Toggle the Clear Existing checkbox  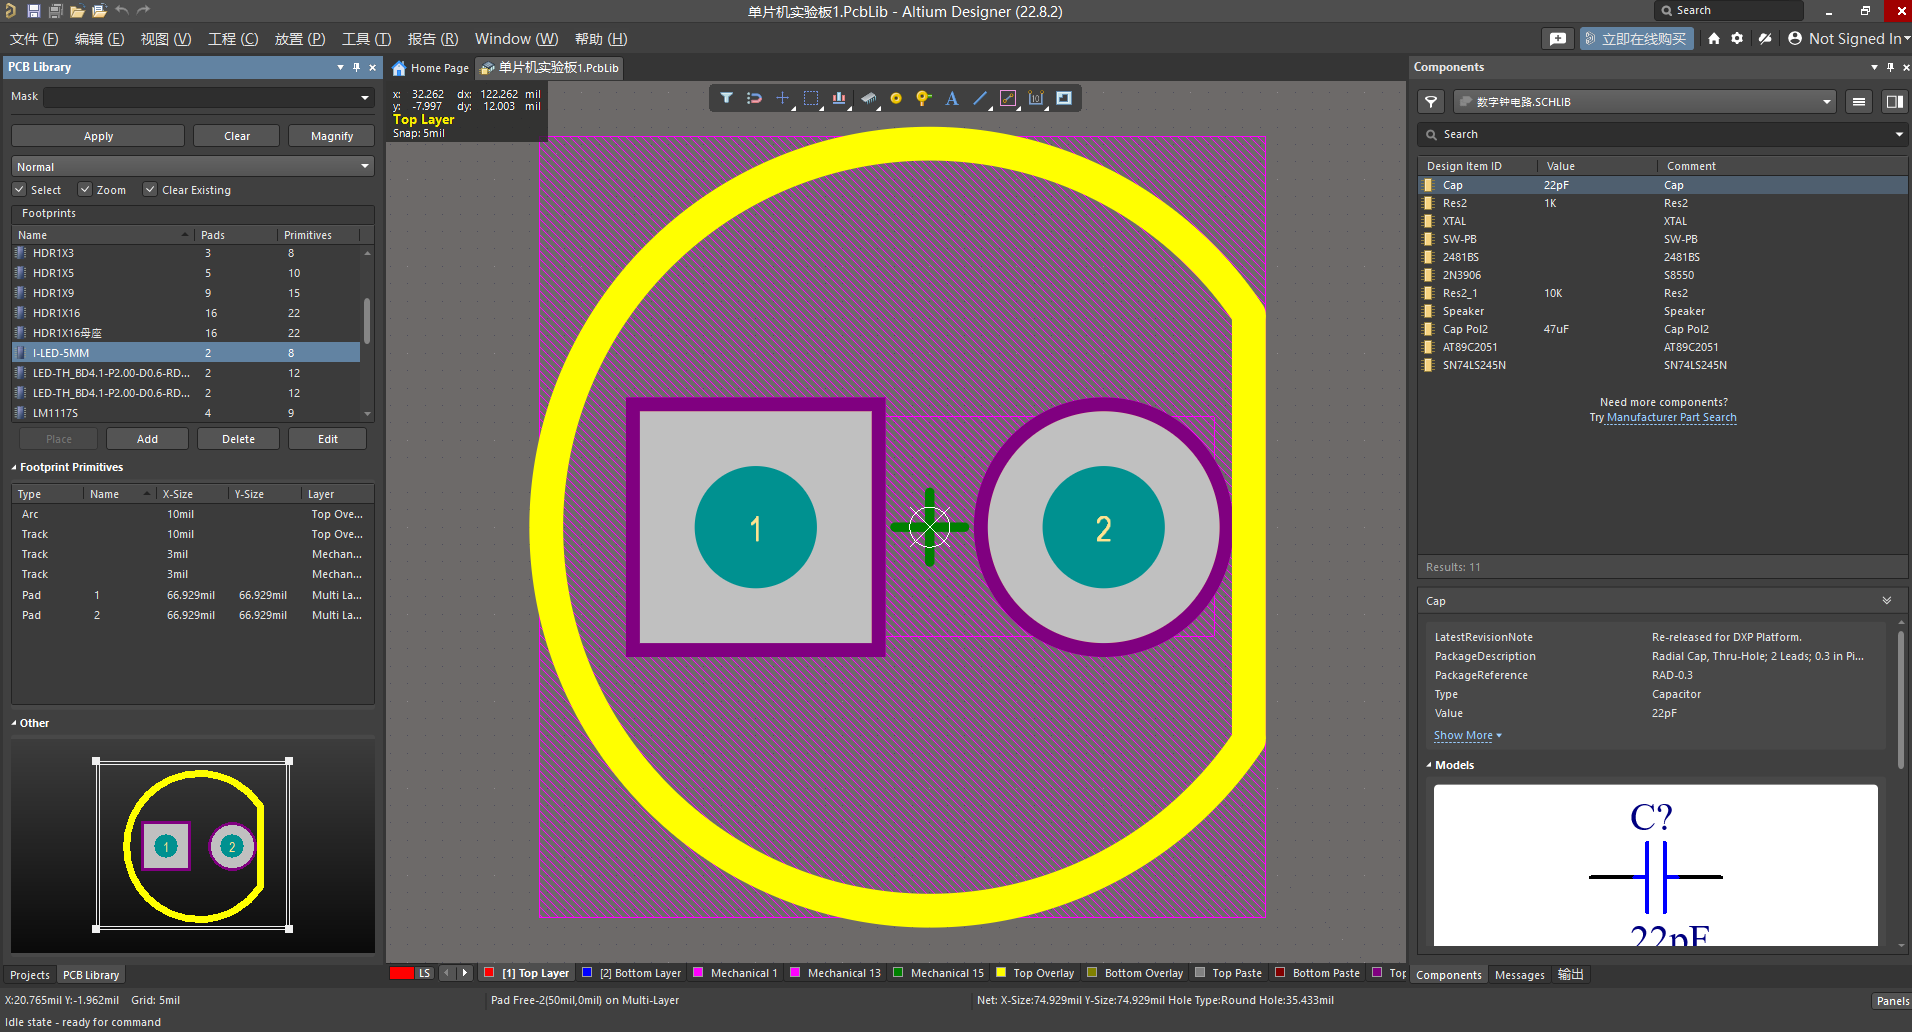coord(150,190)
